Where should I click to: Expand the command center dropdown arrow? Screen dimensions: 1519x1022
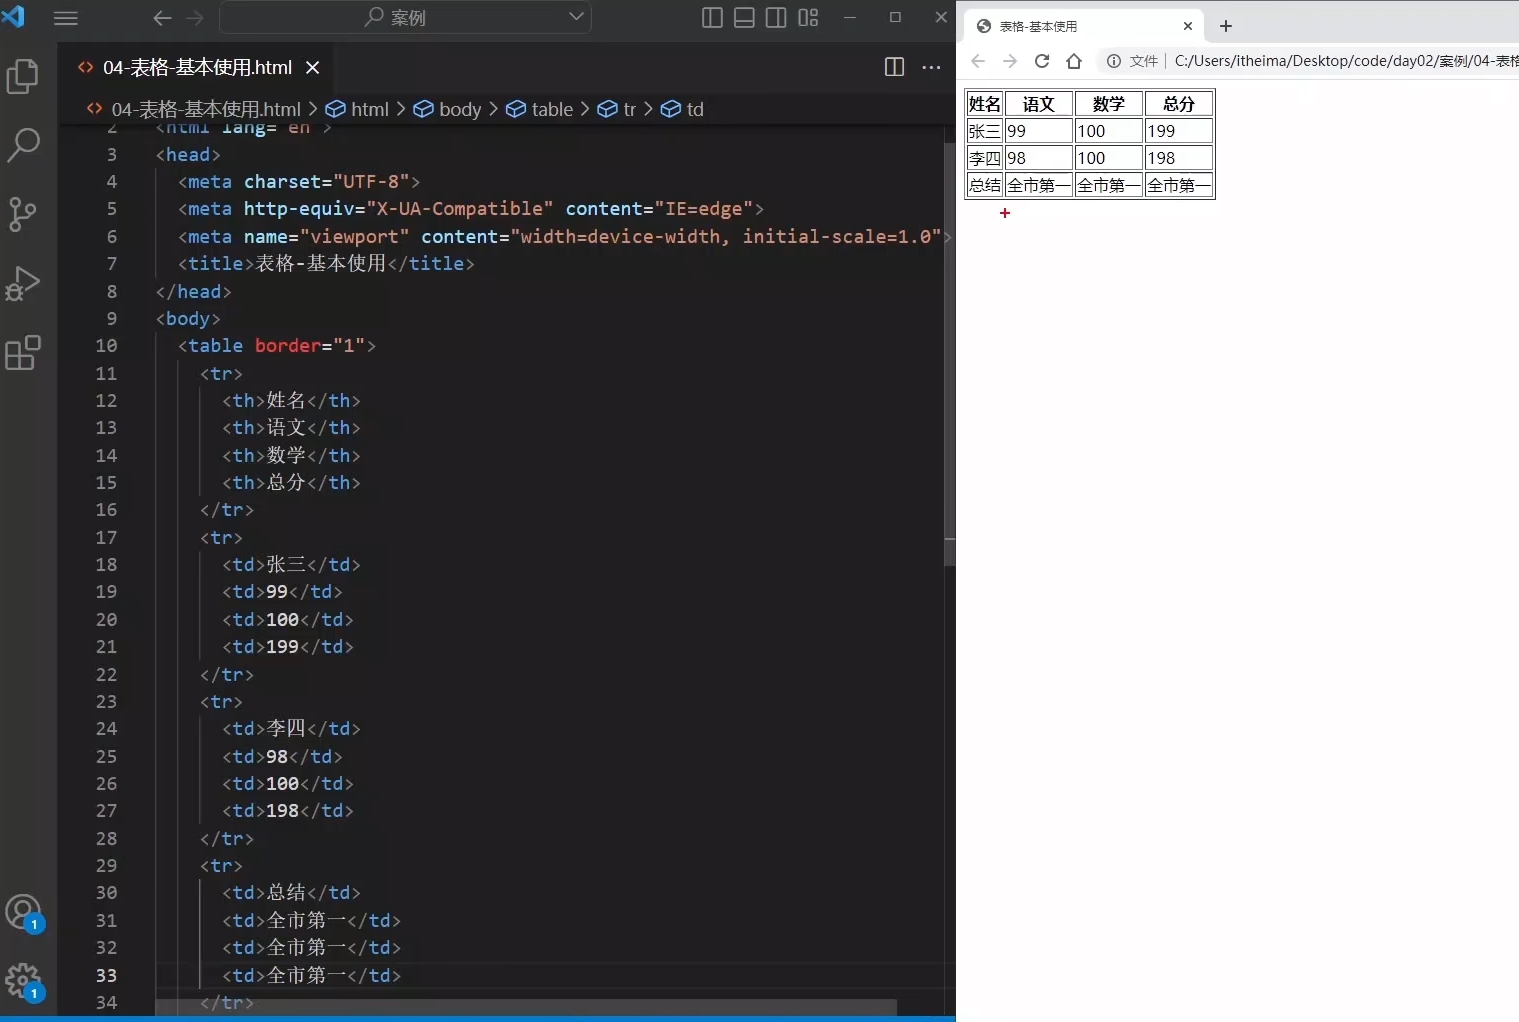[x=576, y=16]
